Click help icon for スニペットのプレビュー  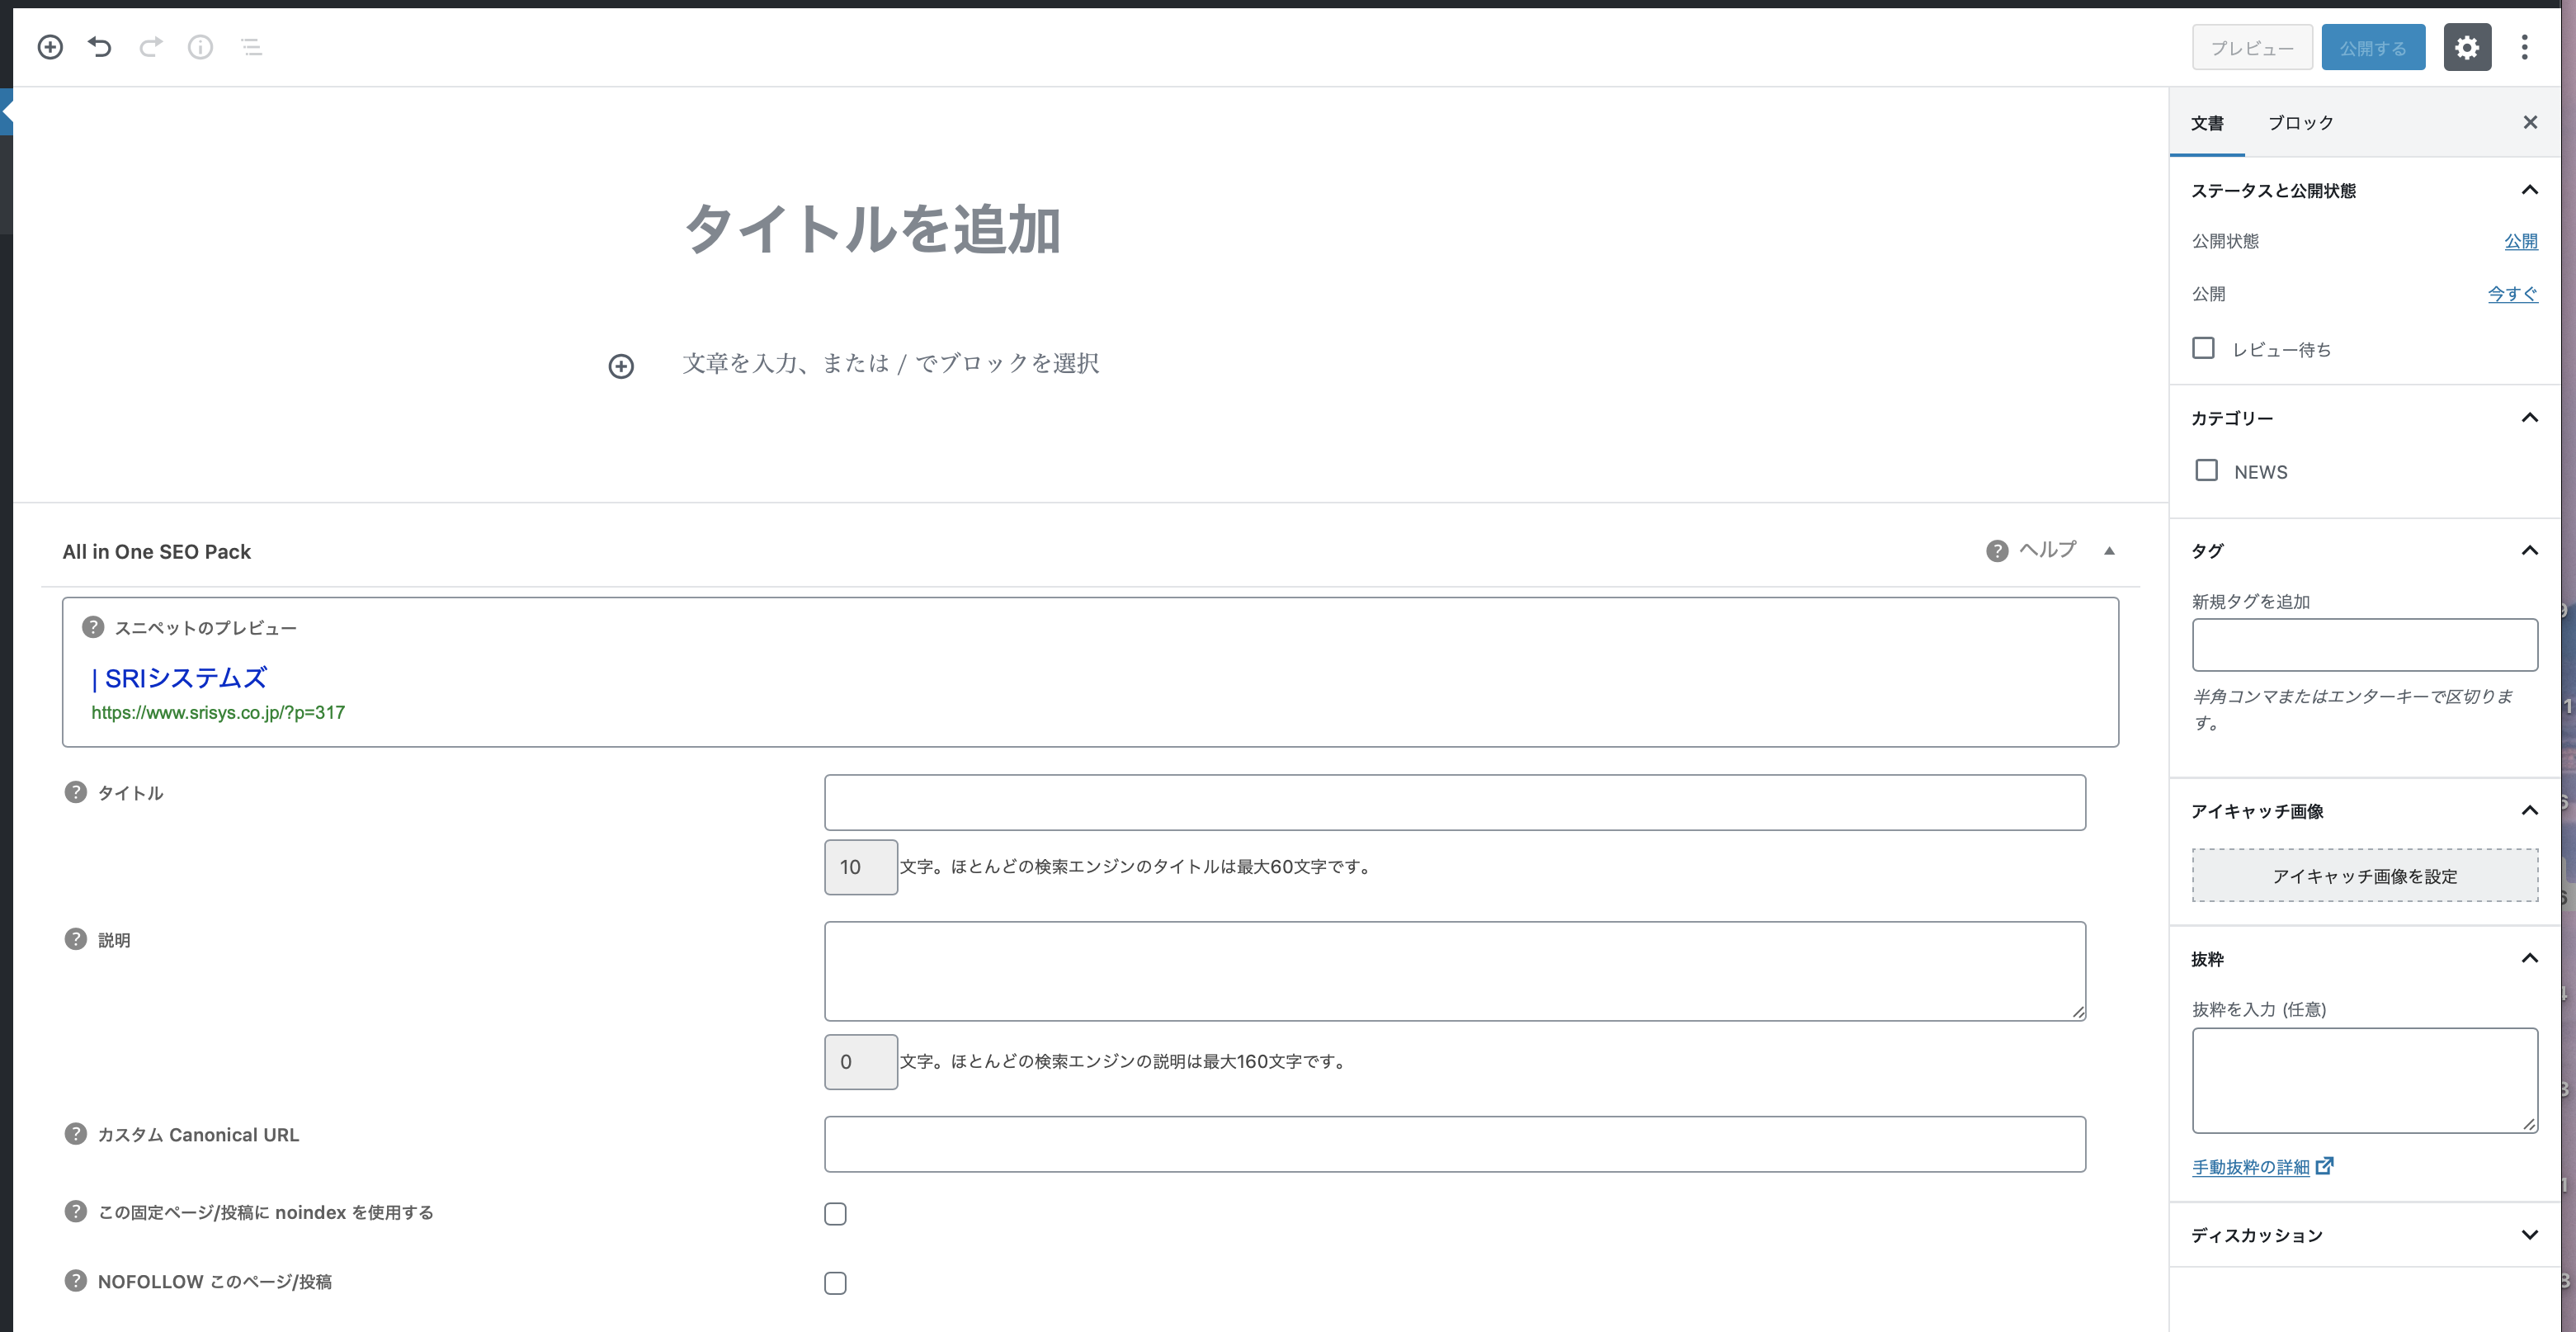click(93, 627)
